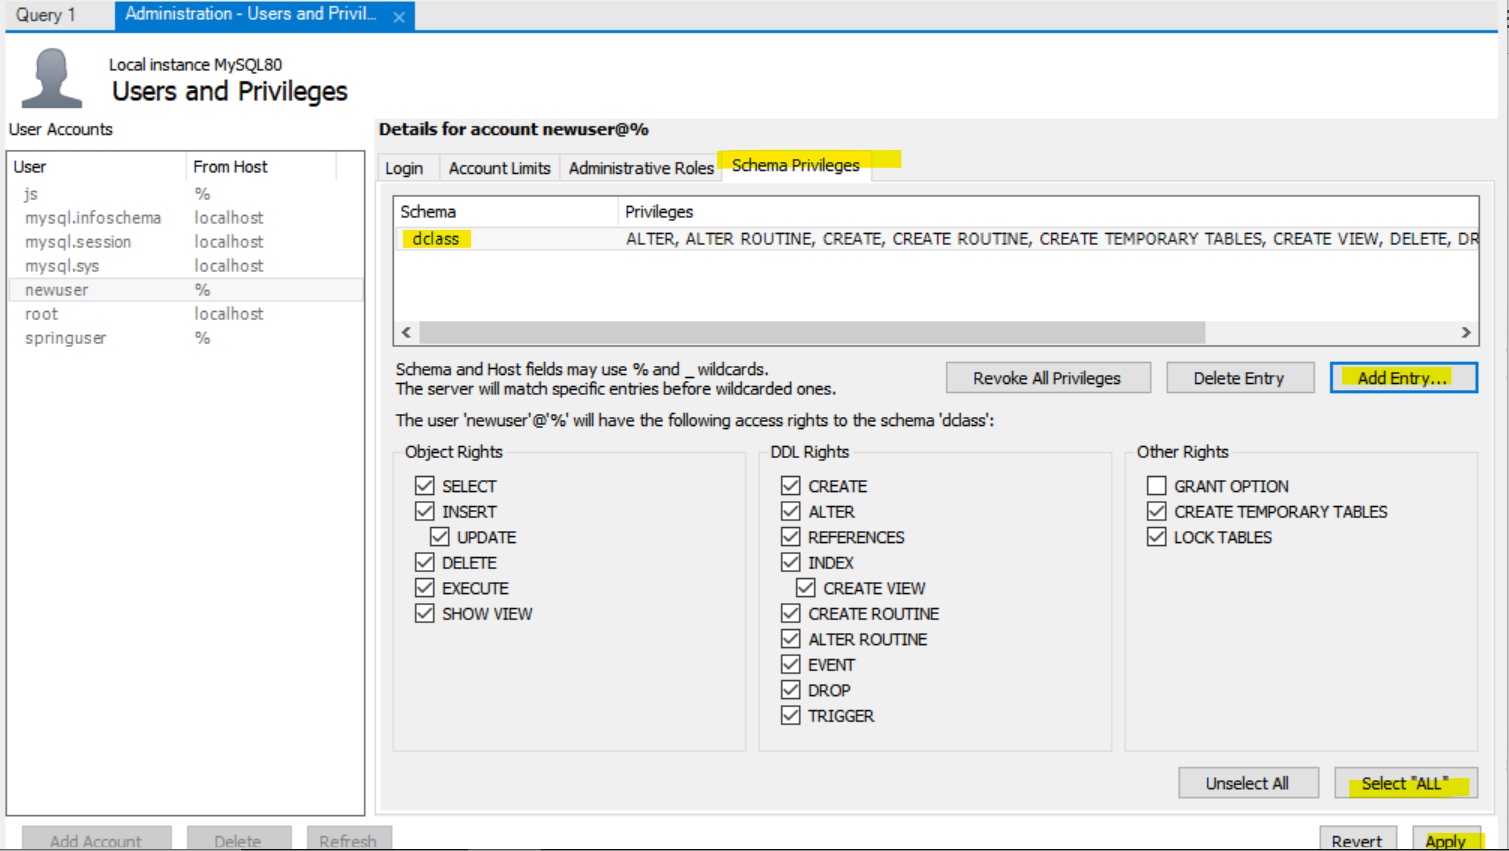Click the user profile avatar icon
Viewport: 1509px width, 851px height.
[x=51, y=75]
